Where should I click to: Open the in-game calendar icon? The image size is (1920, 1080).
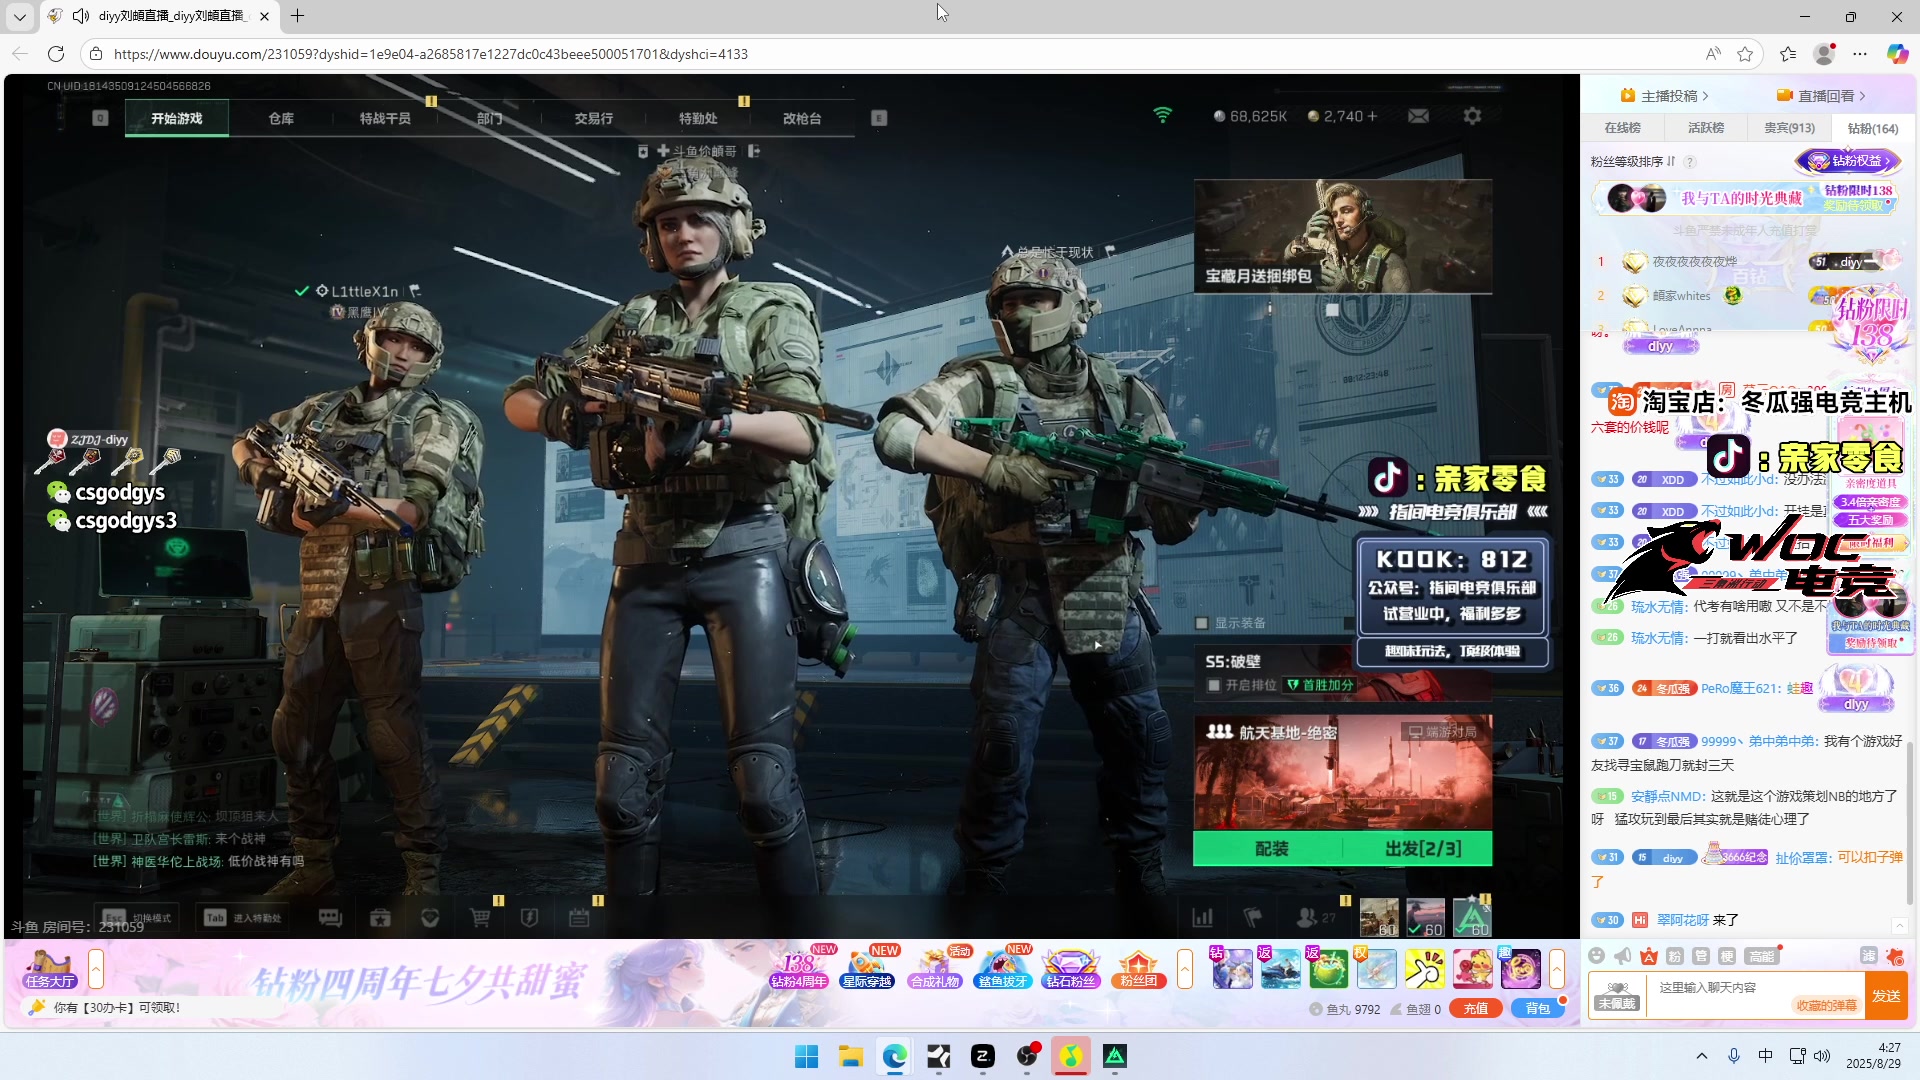(579, 918)
